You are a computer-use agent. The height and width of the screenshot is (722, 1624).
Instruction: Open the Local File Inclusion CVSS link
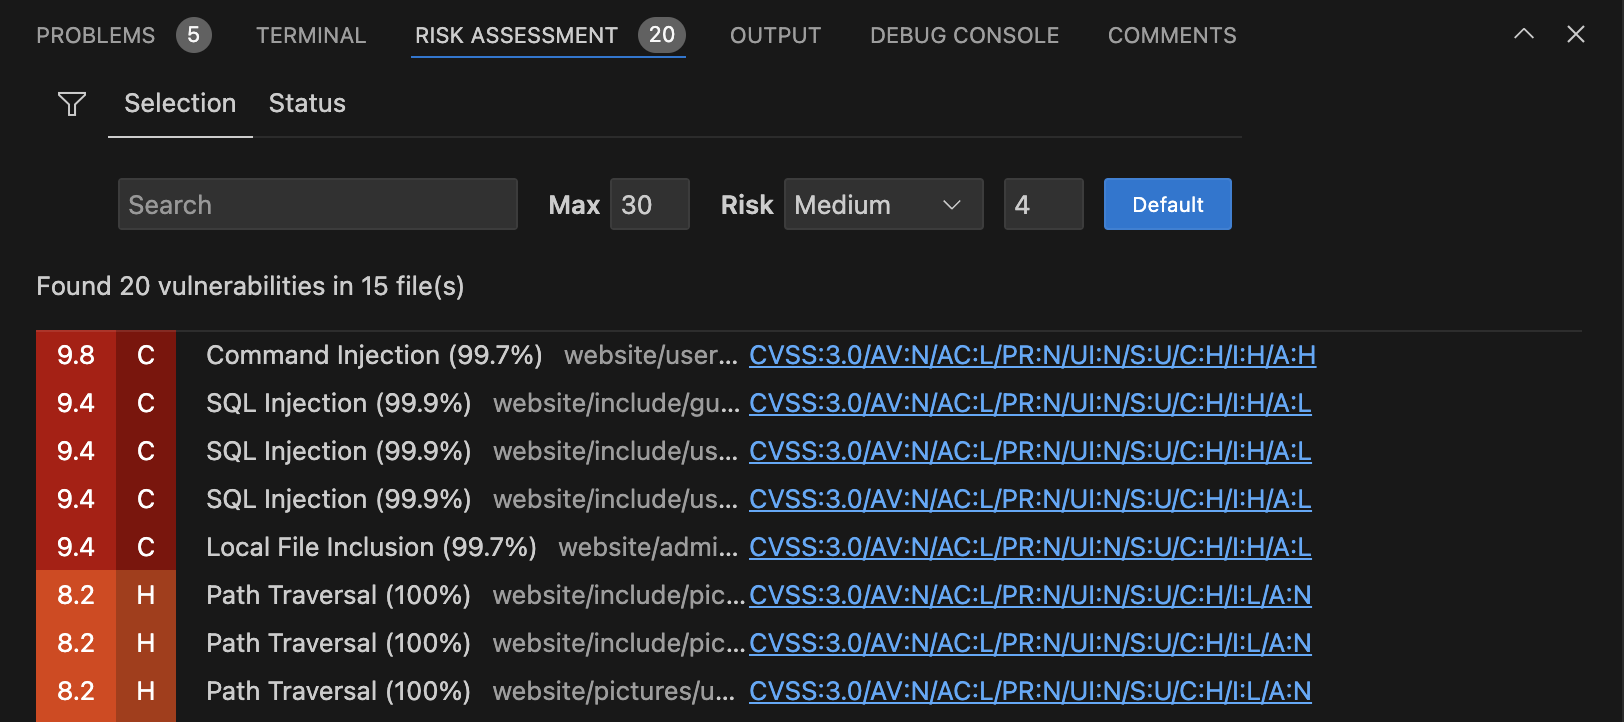[1030, 547]
